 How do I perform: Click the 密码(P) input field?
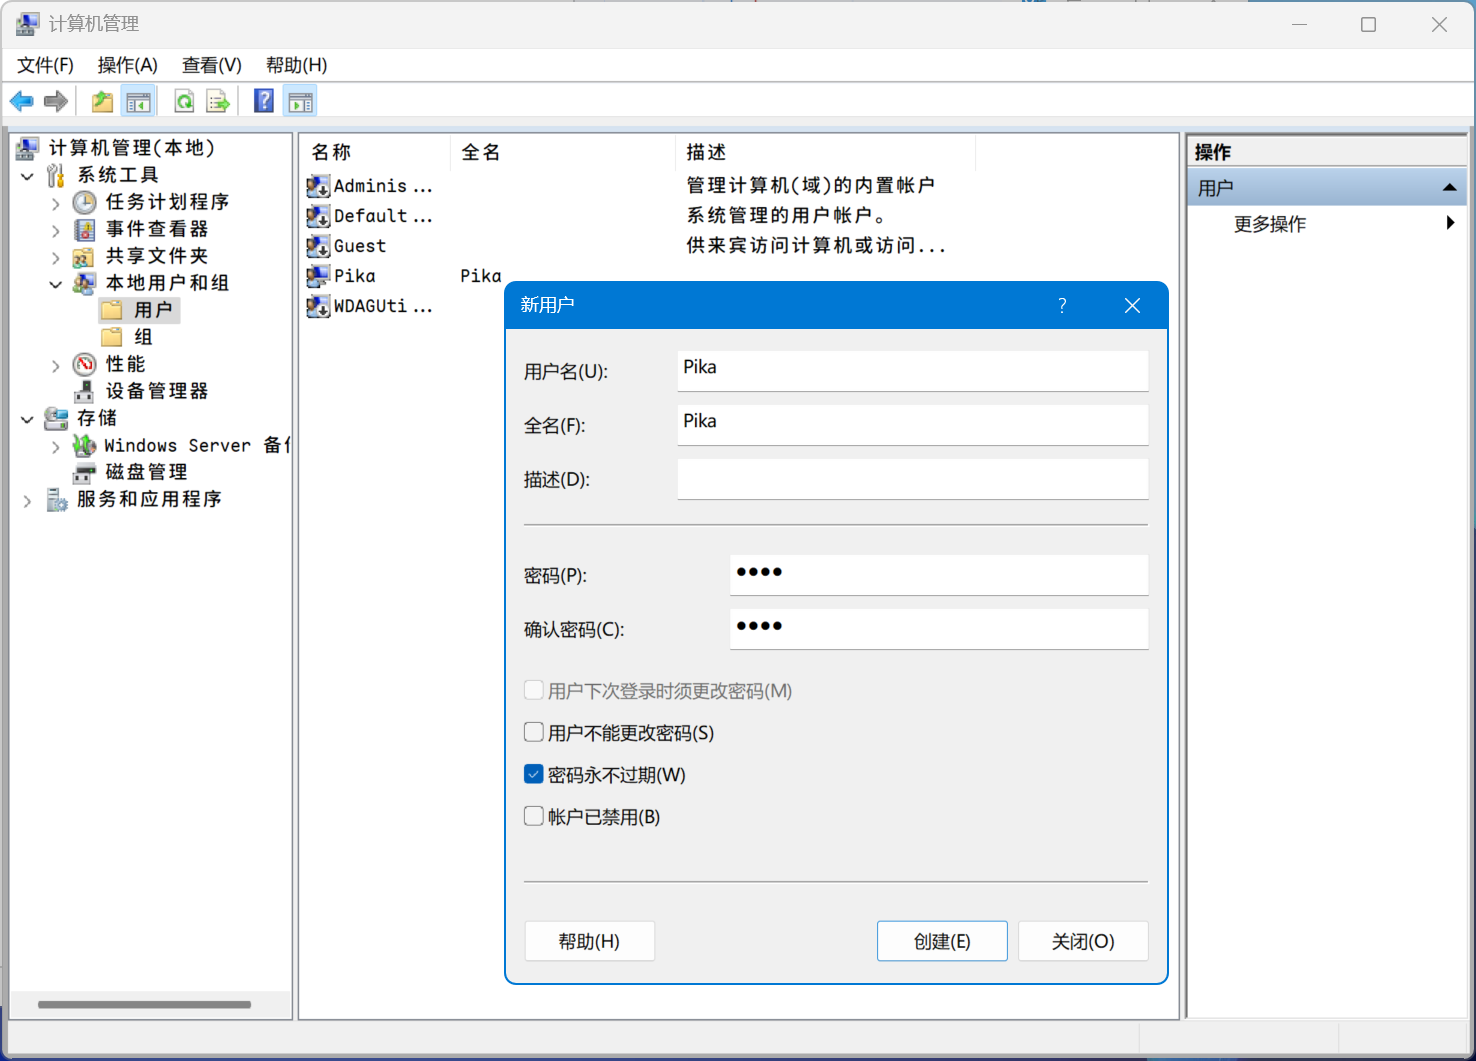[x=938, y=574]
